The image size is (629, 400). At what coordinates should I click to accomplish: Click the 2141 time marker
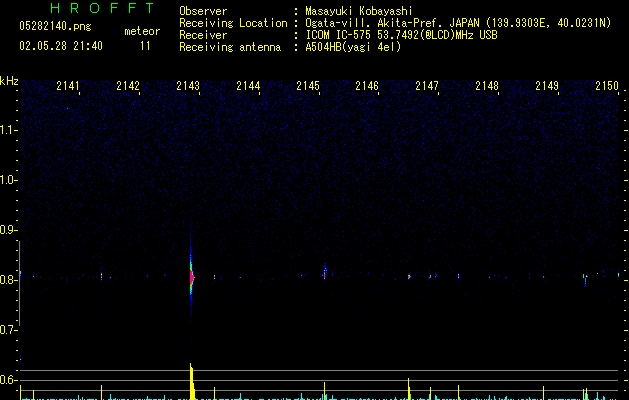(x=68, y=85)
